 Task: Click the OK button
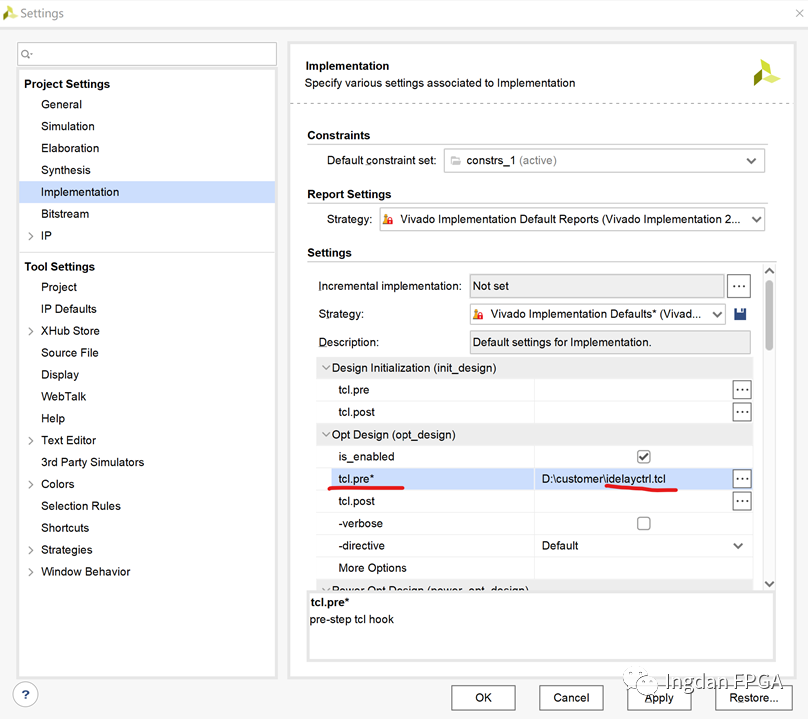(483, 697)
